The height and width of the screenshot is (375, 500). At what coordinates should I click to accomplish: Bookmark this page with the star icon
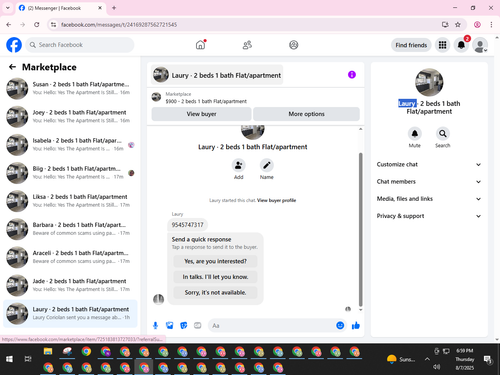tap(458, 24)
